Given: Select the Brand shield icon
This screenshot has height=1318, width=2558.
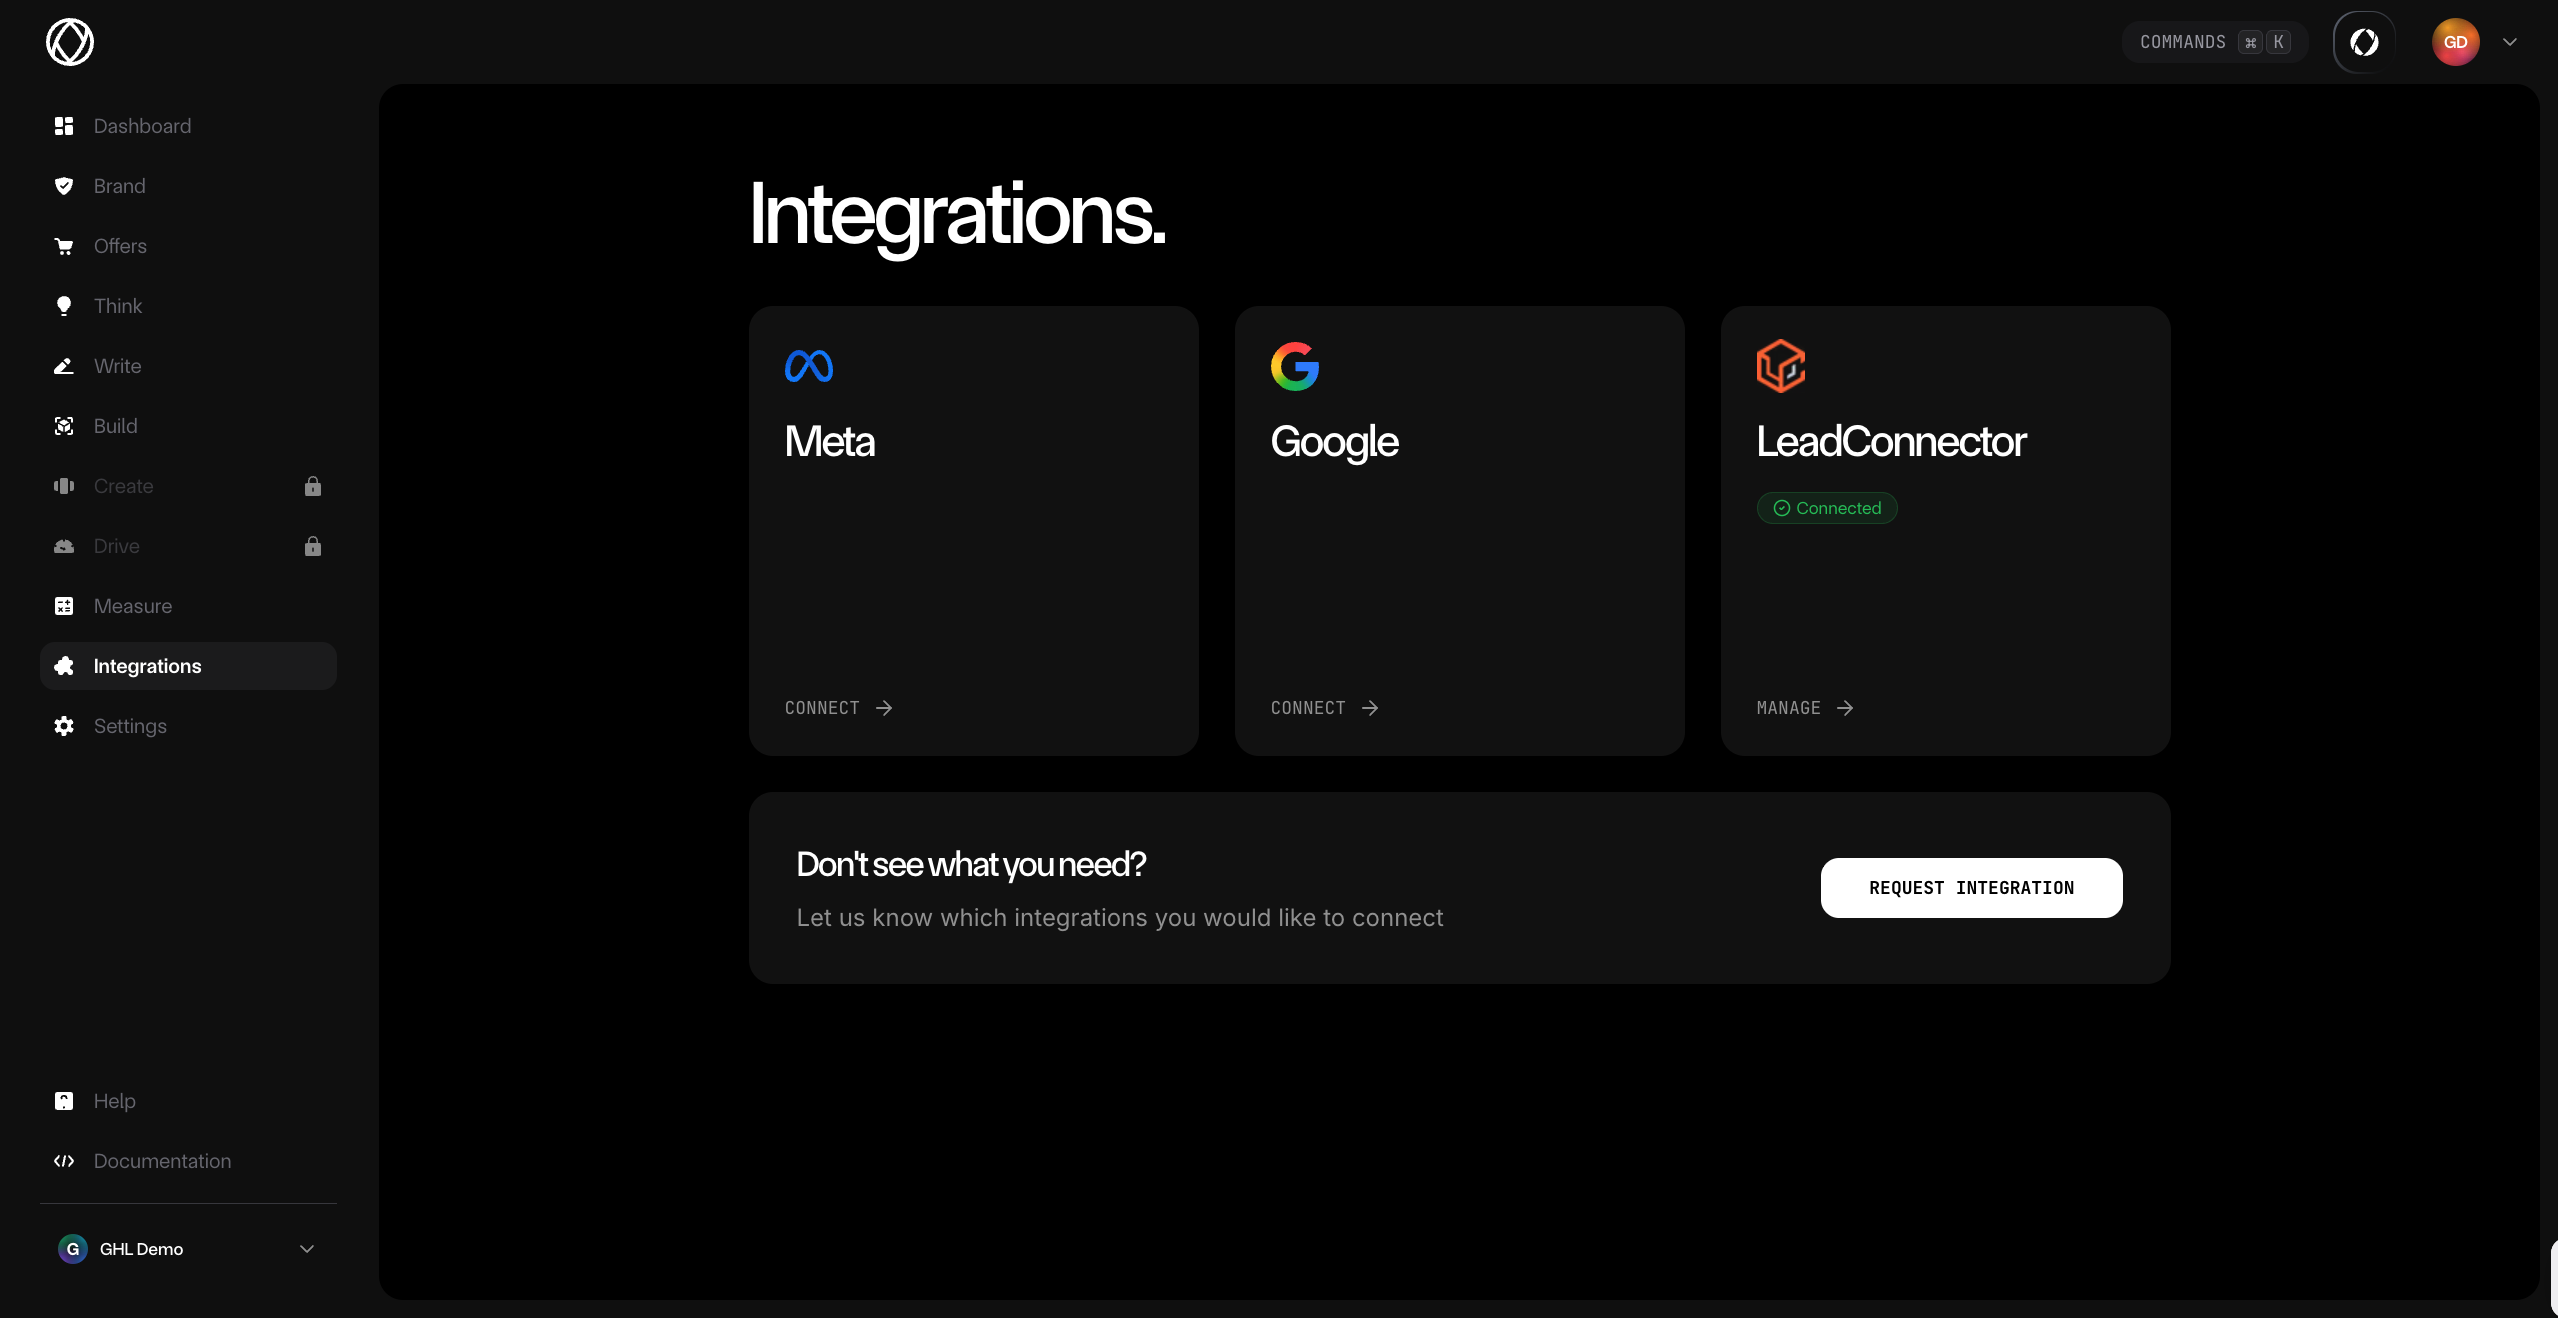Looking at the screenshot, I should coord(63,186).
